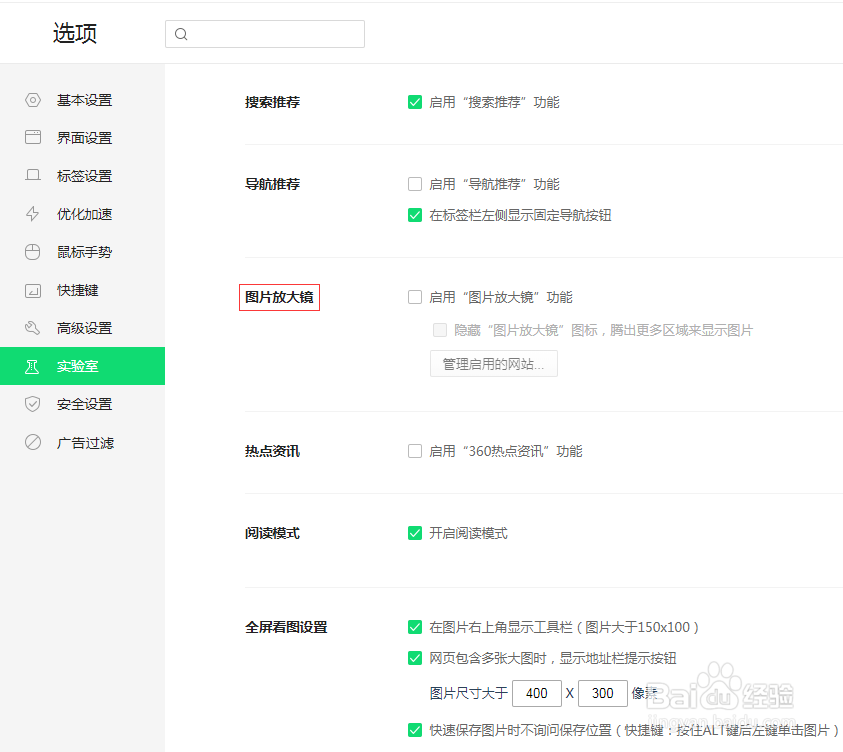Click the 快捷键 keyboard icon

33,290
